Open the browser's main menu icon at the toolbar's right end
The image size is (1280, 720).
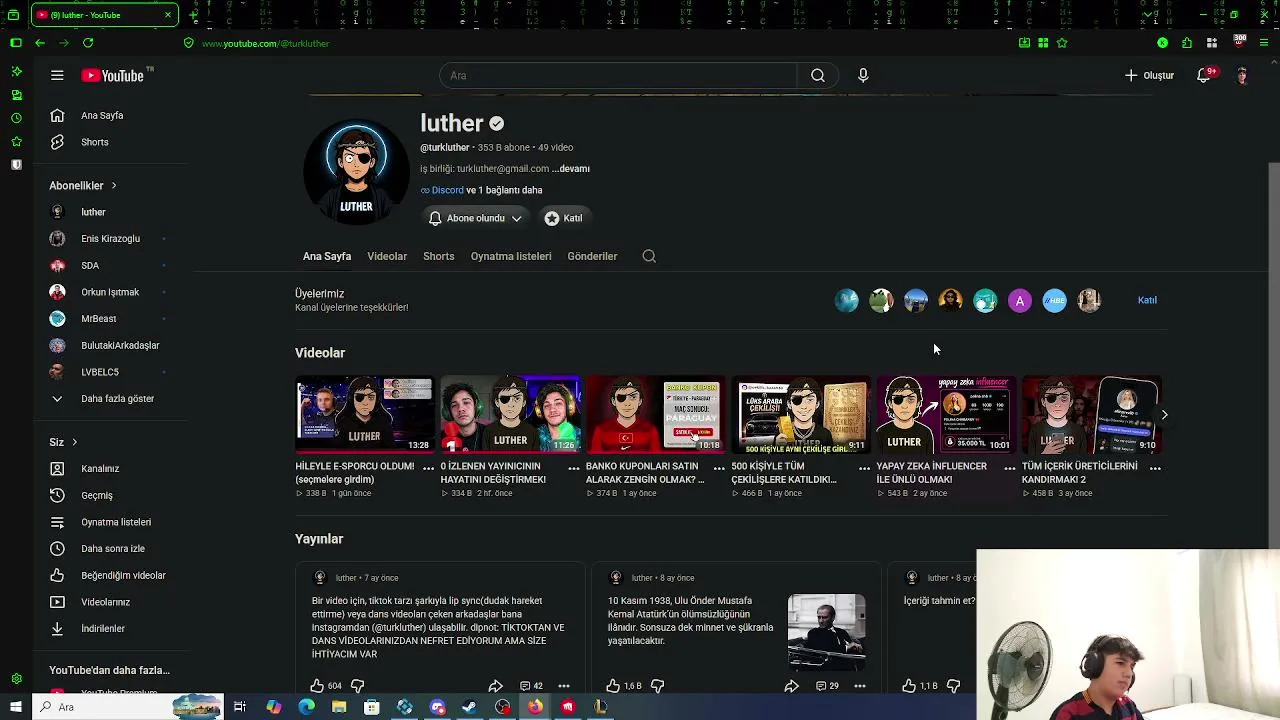click(1265, 43)
